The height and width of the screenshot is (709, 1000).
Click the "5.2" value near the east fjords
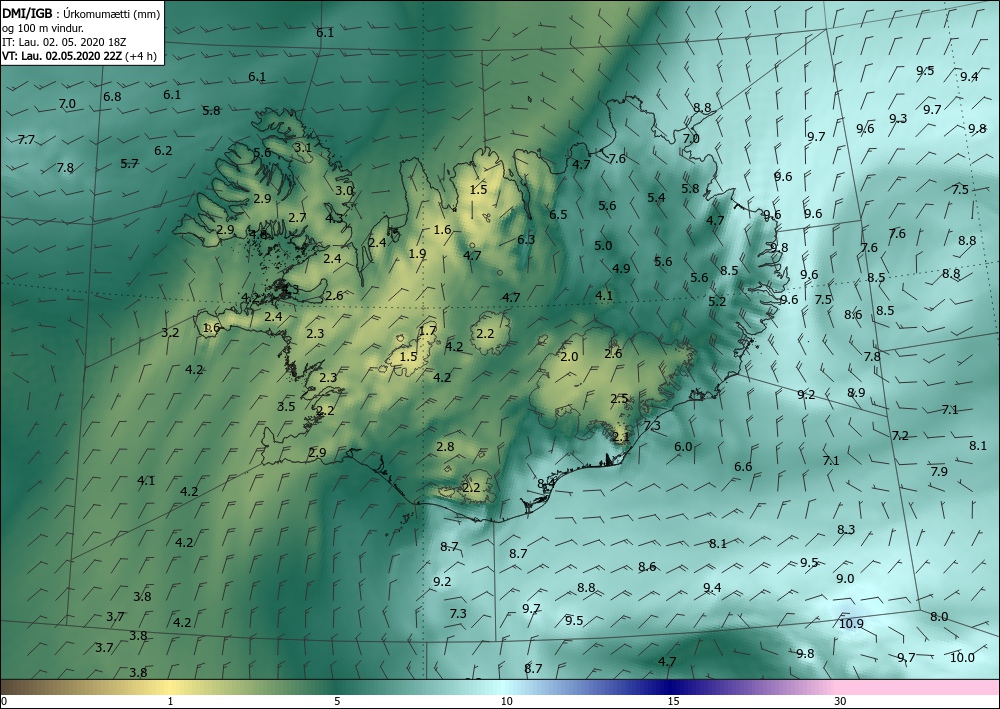717,301
